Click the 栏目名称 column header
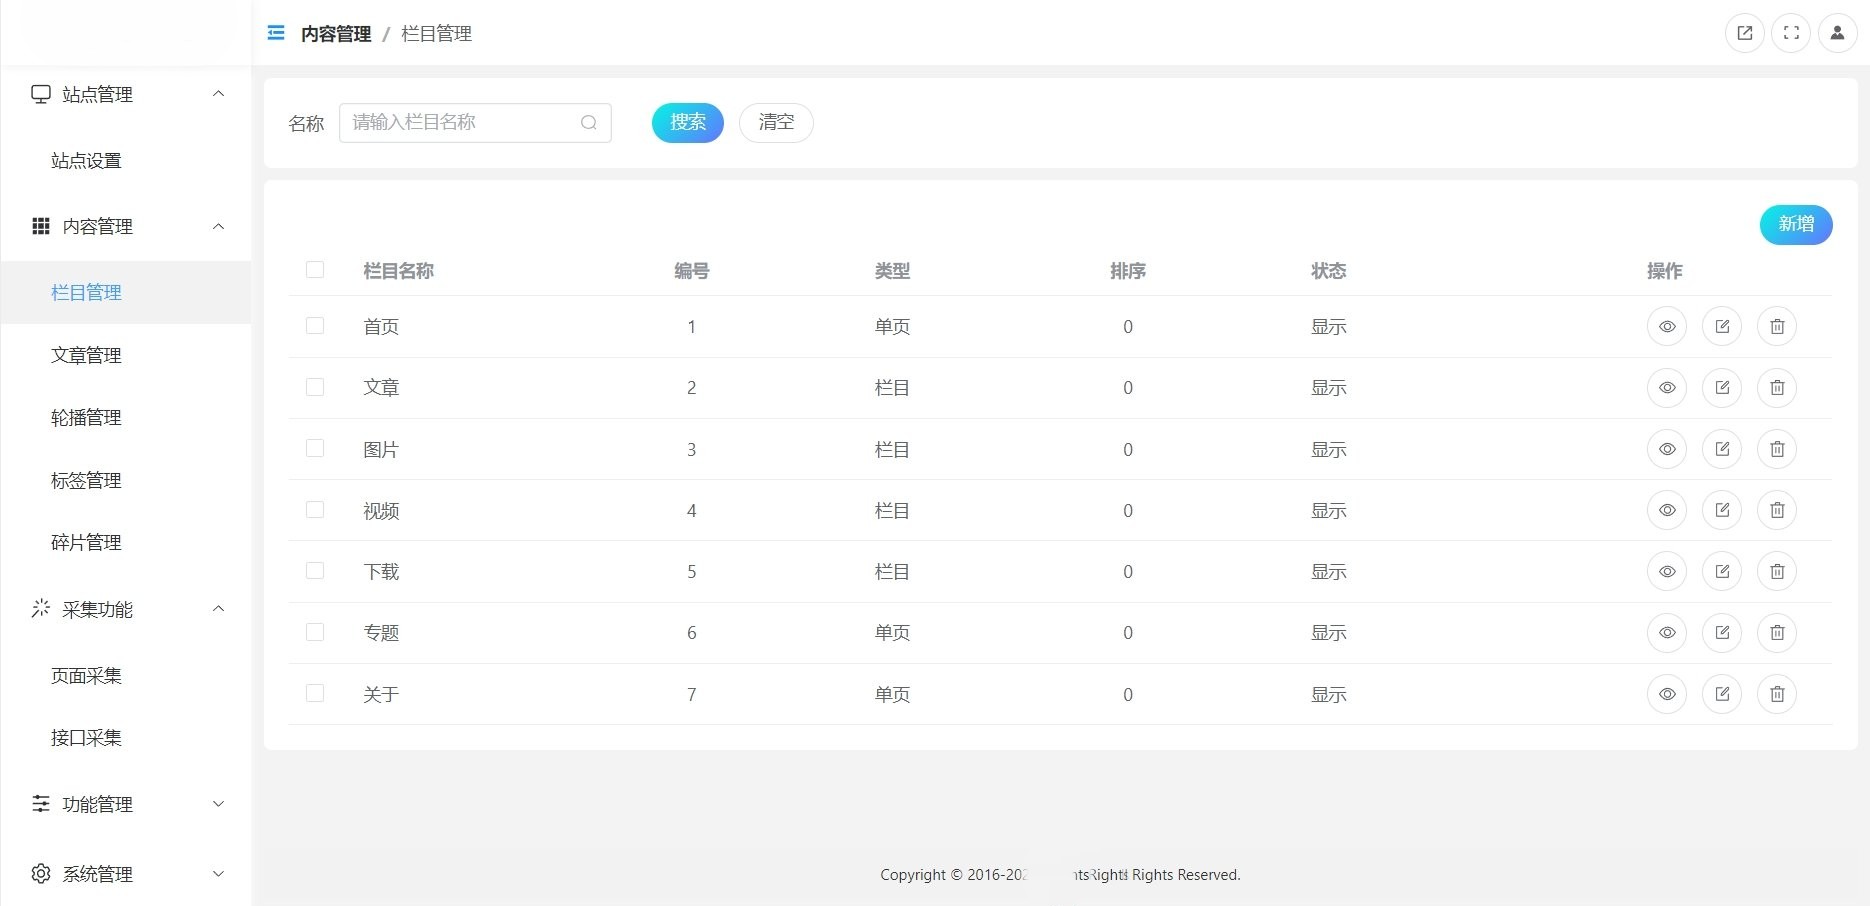Screen dimensions: 1870x906 pos(398,271)
